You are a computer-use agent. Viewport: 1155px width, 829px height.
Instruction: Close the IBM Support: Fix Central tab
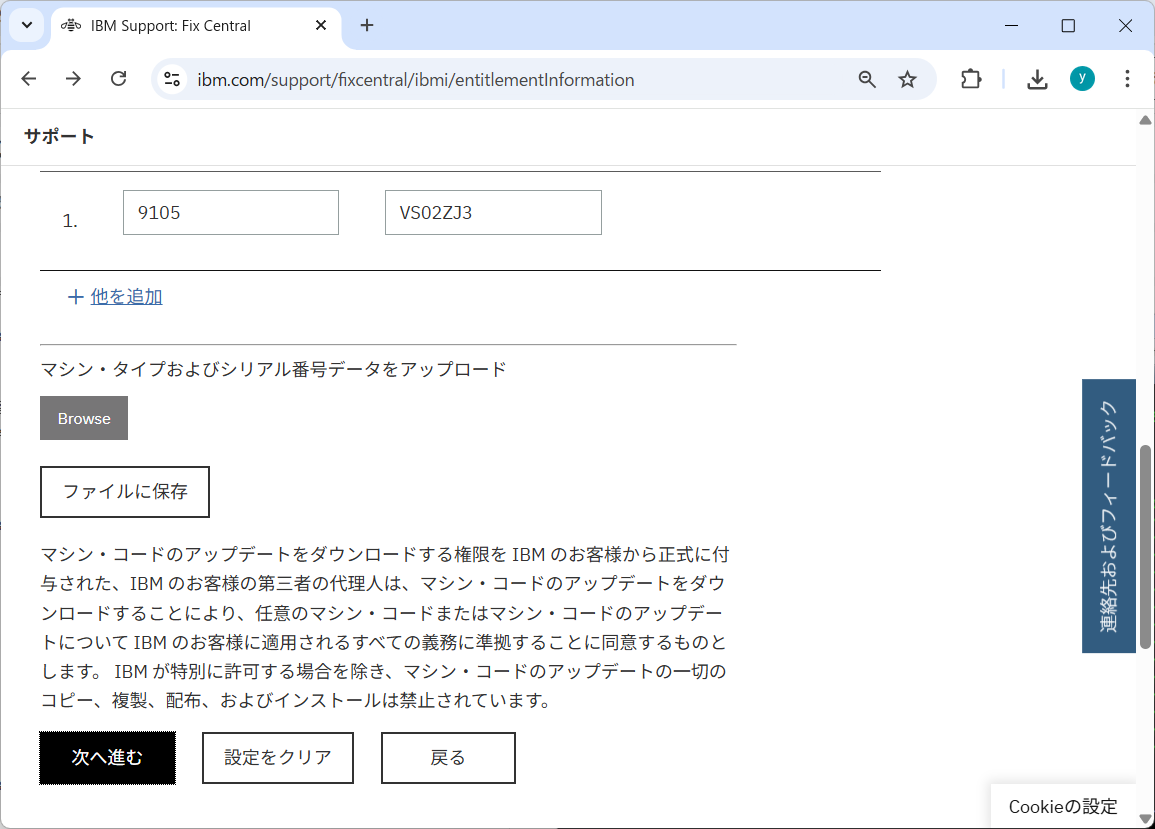tap(320, 25)
